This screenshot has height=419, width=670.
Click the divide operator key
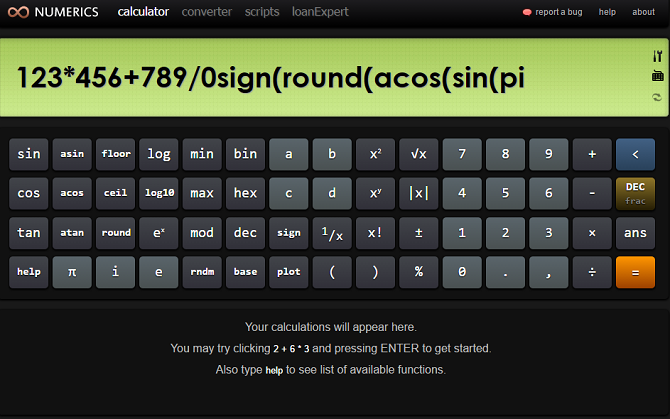[x=592, y=272]
